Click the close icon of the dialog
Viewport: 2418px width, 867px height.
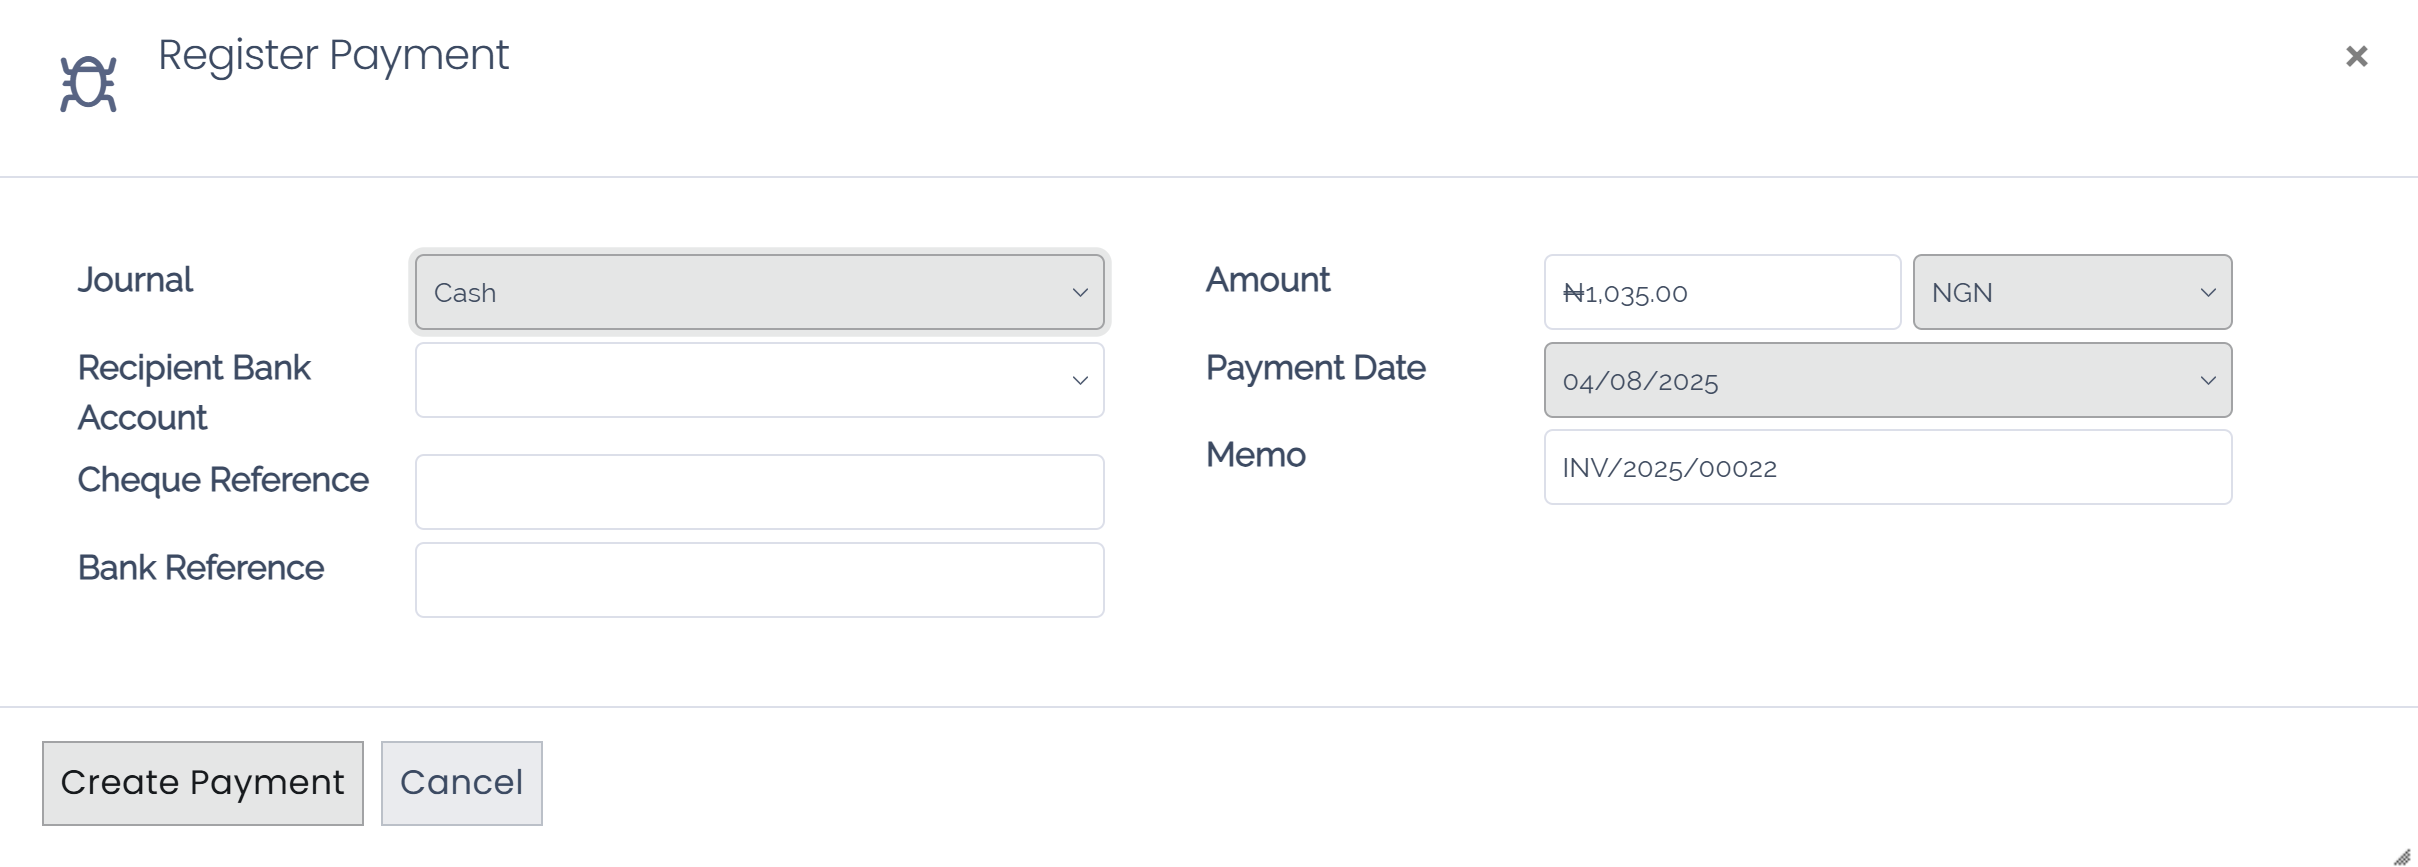(x=2358, y=55)
